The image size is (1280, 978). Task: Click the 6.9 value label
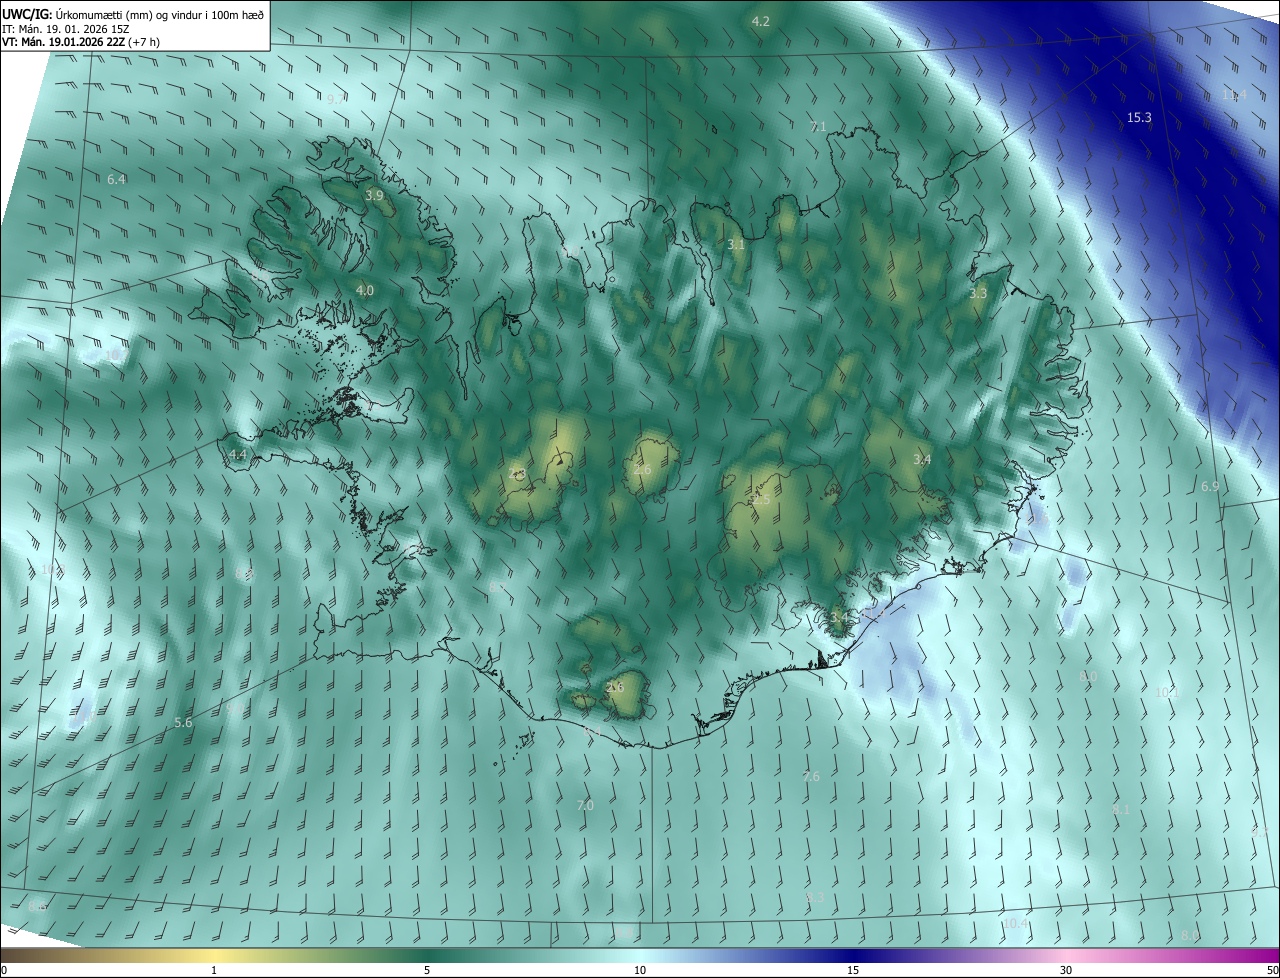pyautogui.click(x=1209, y=486)
